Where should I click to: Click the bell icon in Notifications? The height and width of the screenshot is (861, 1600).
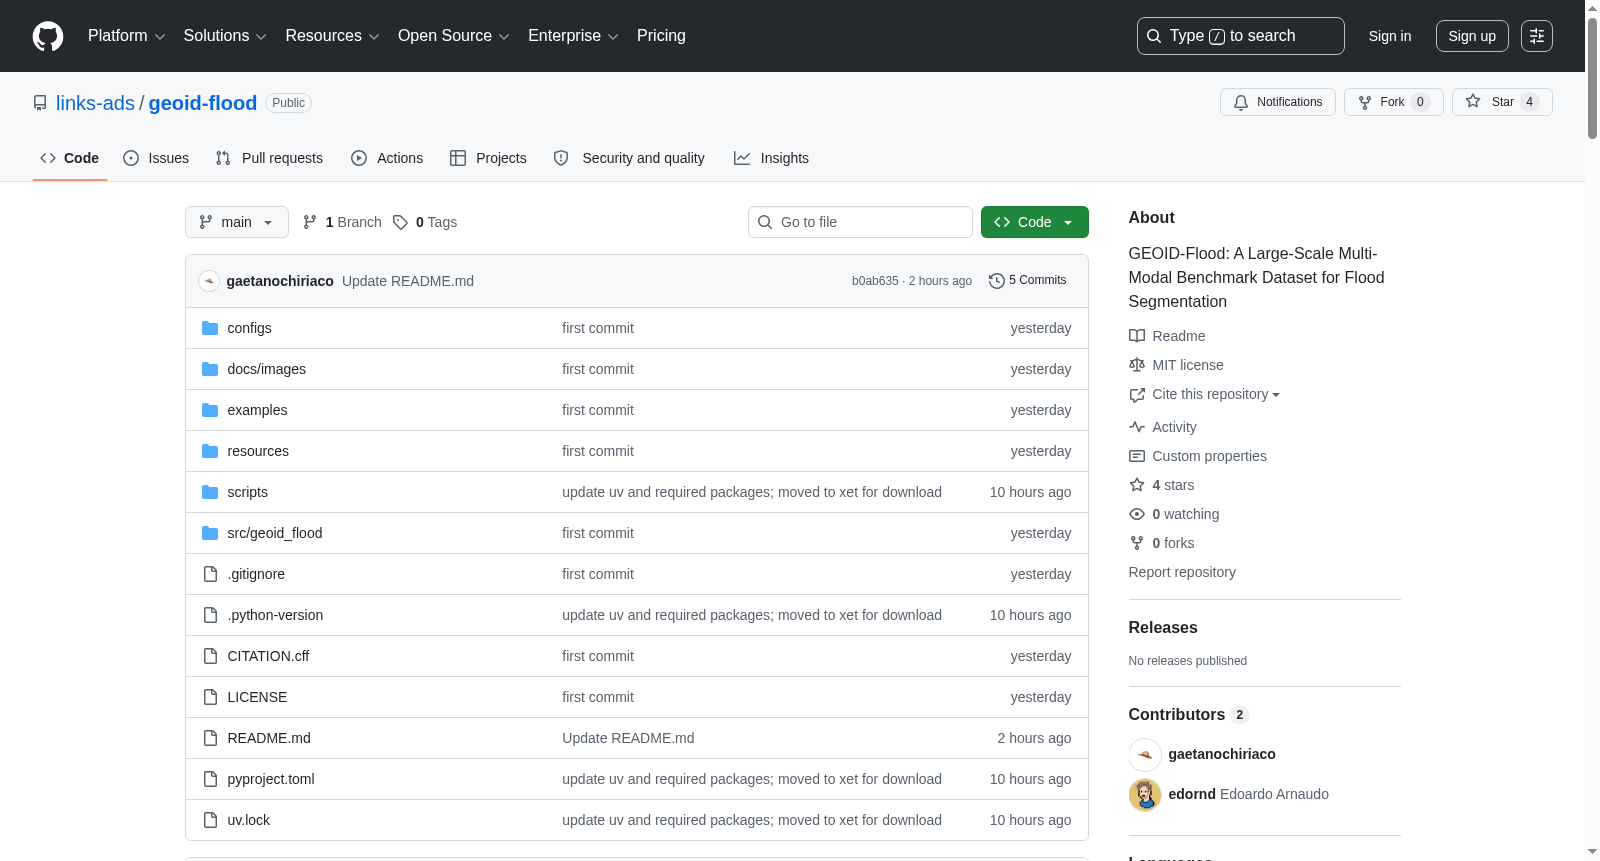point(1241,102)
